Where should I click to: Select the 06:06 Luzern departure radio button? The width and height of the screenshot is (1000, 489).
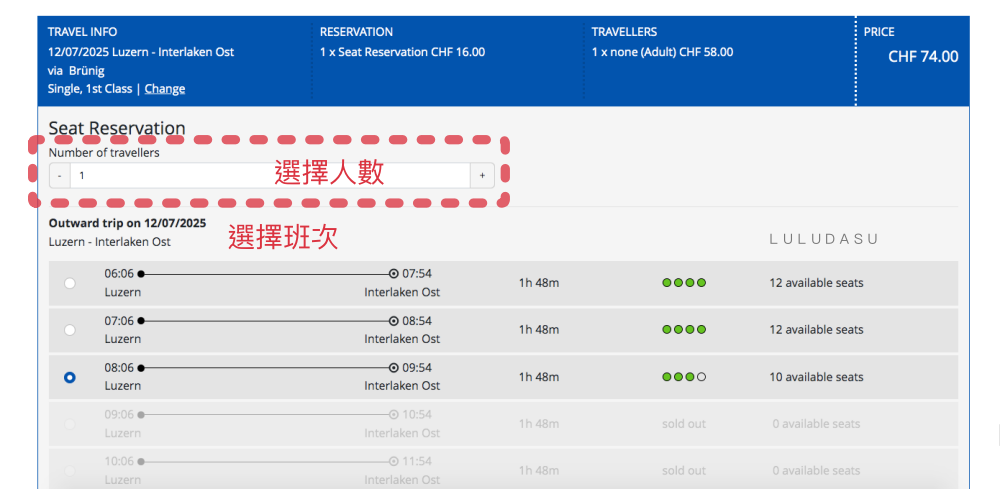(70, 283)
